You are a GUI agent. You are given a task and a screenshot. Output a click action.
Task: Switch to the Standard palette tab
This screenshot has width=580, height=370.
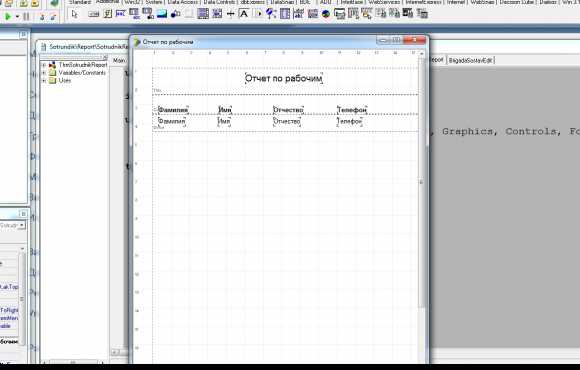80,2
